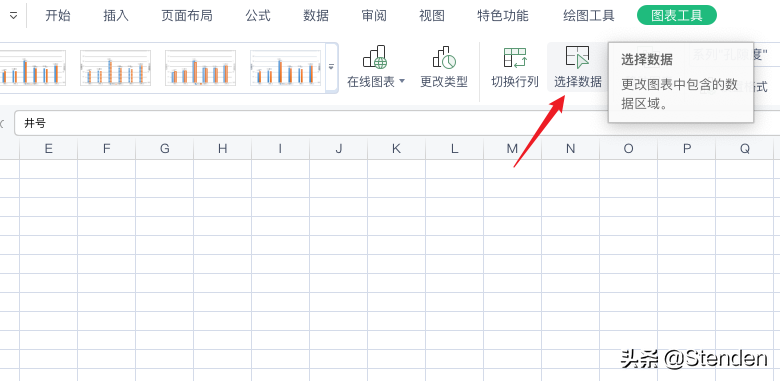Screen dimensions: 780x381
Task: Open the 特色功能 tab
Action: coord(502,16)
